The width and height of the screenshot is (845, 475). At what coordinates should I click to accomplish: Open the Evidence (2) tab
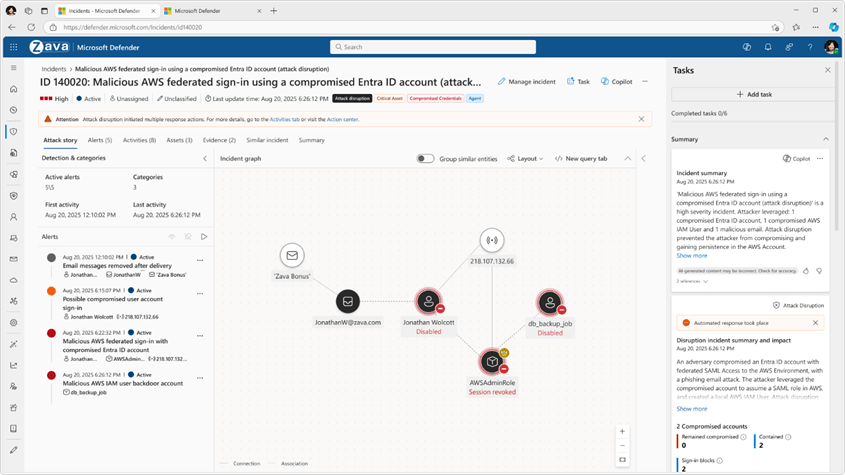(x=219, y=140)
